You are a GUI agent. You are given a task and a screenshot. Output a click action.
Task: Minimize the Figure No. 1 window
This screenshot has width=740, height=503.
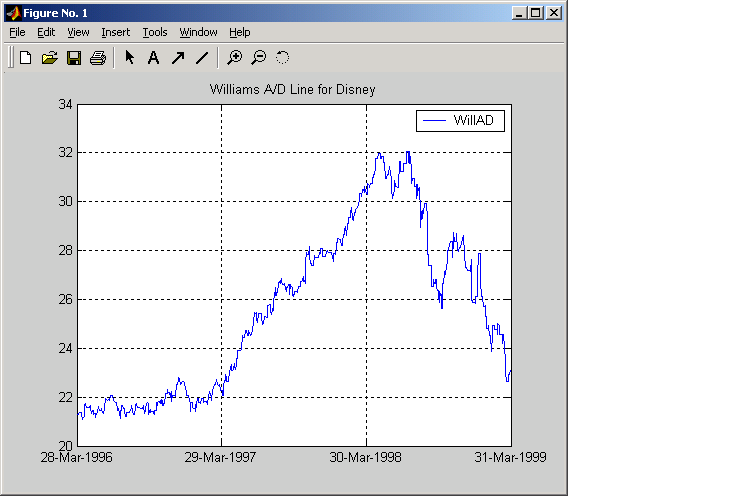point(519,13)
